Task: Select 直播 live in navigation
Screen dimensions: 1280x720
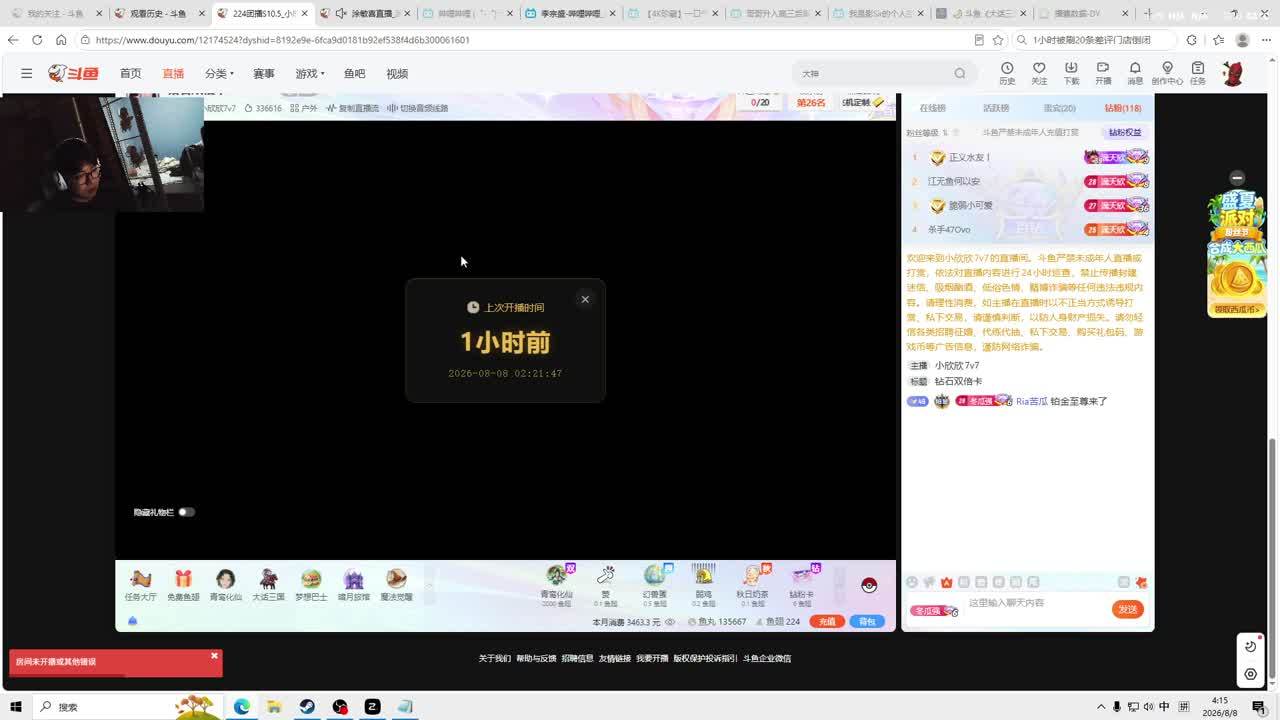Action: pyautogui.click(x=173, y=73)
